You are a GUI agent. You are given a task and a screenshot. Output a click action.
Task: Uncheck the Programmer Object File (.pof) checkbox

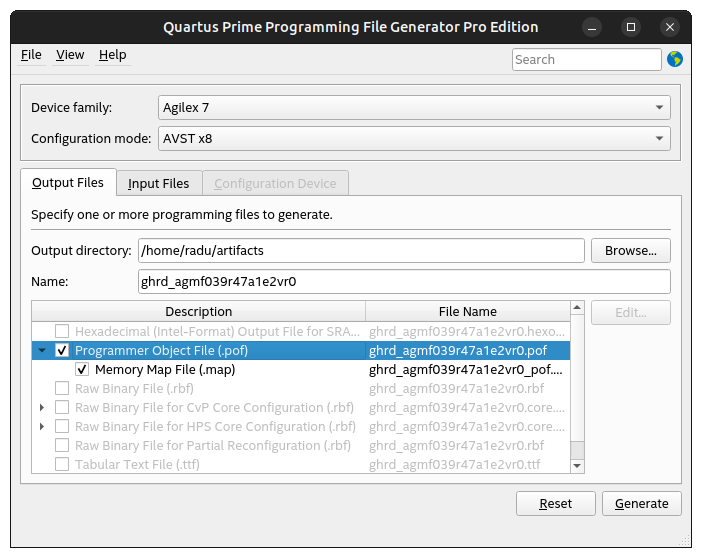(x=62, y=350)
